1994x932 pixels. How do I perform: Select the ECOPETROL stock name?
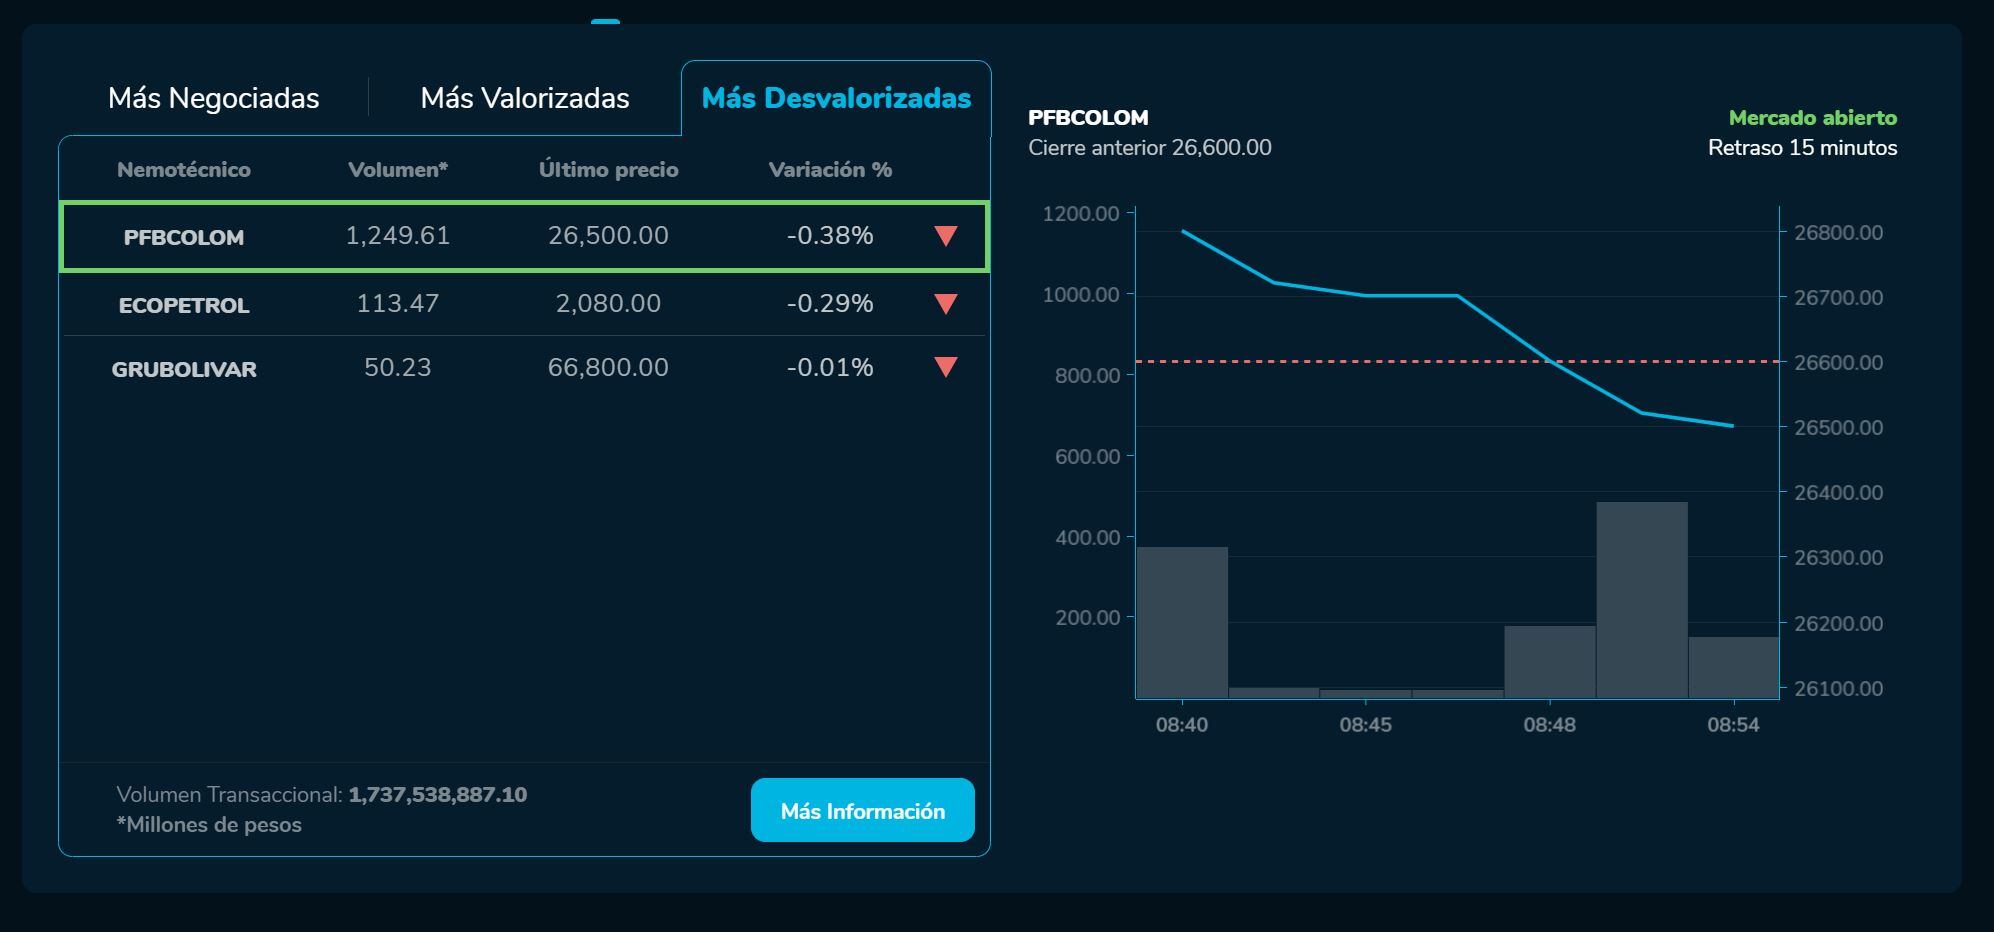(x=184, y=305)
